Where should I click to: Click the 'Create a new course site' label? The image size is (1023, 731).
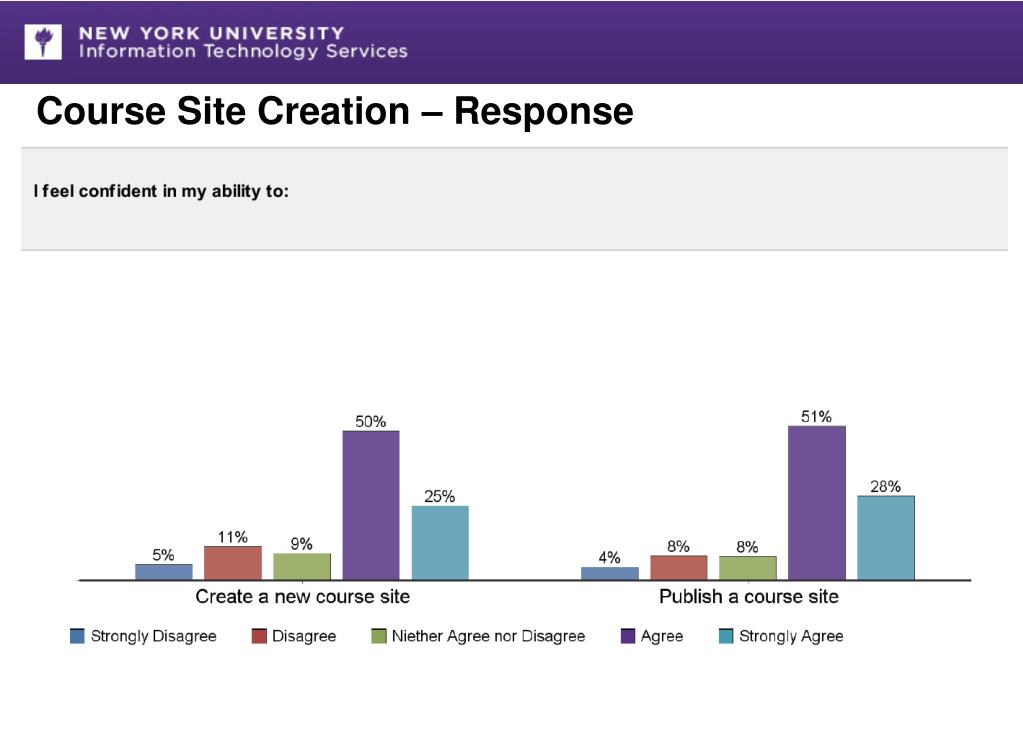pyautogui.click(x=303, y=597)
